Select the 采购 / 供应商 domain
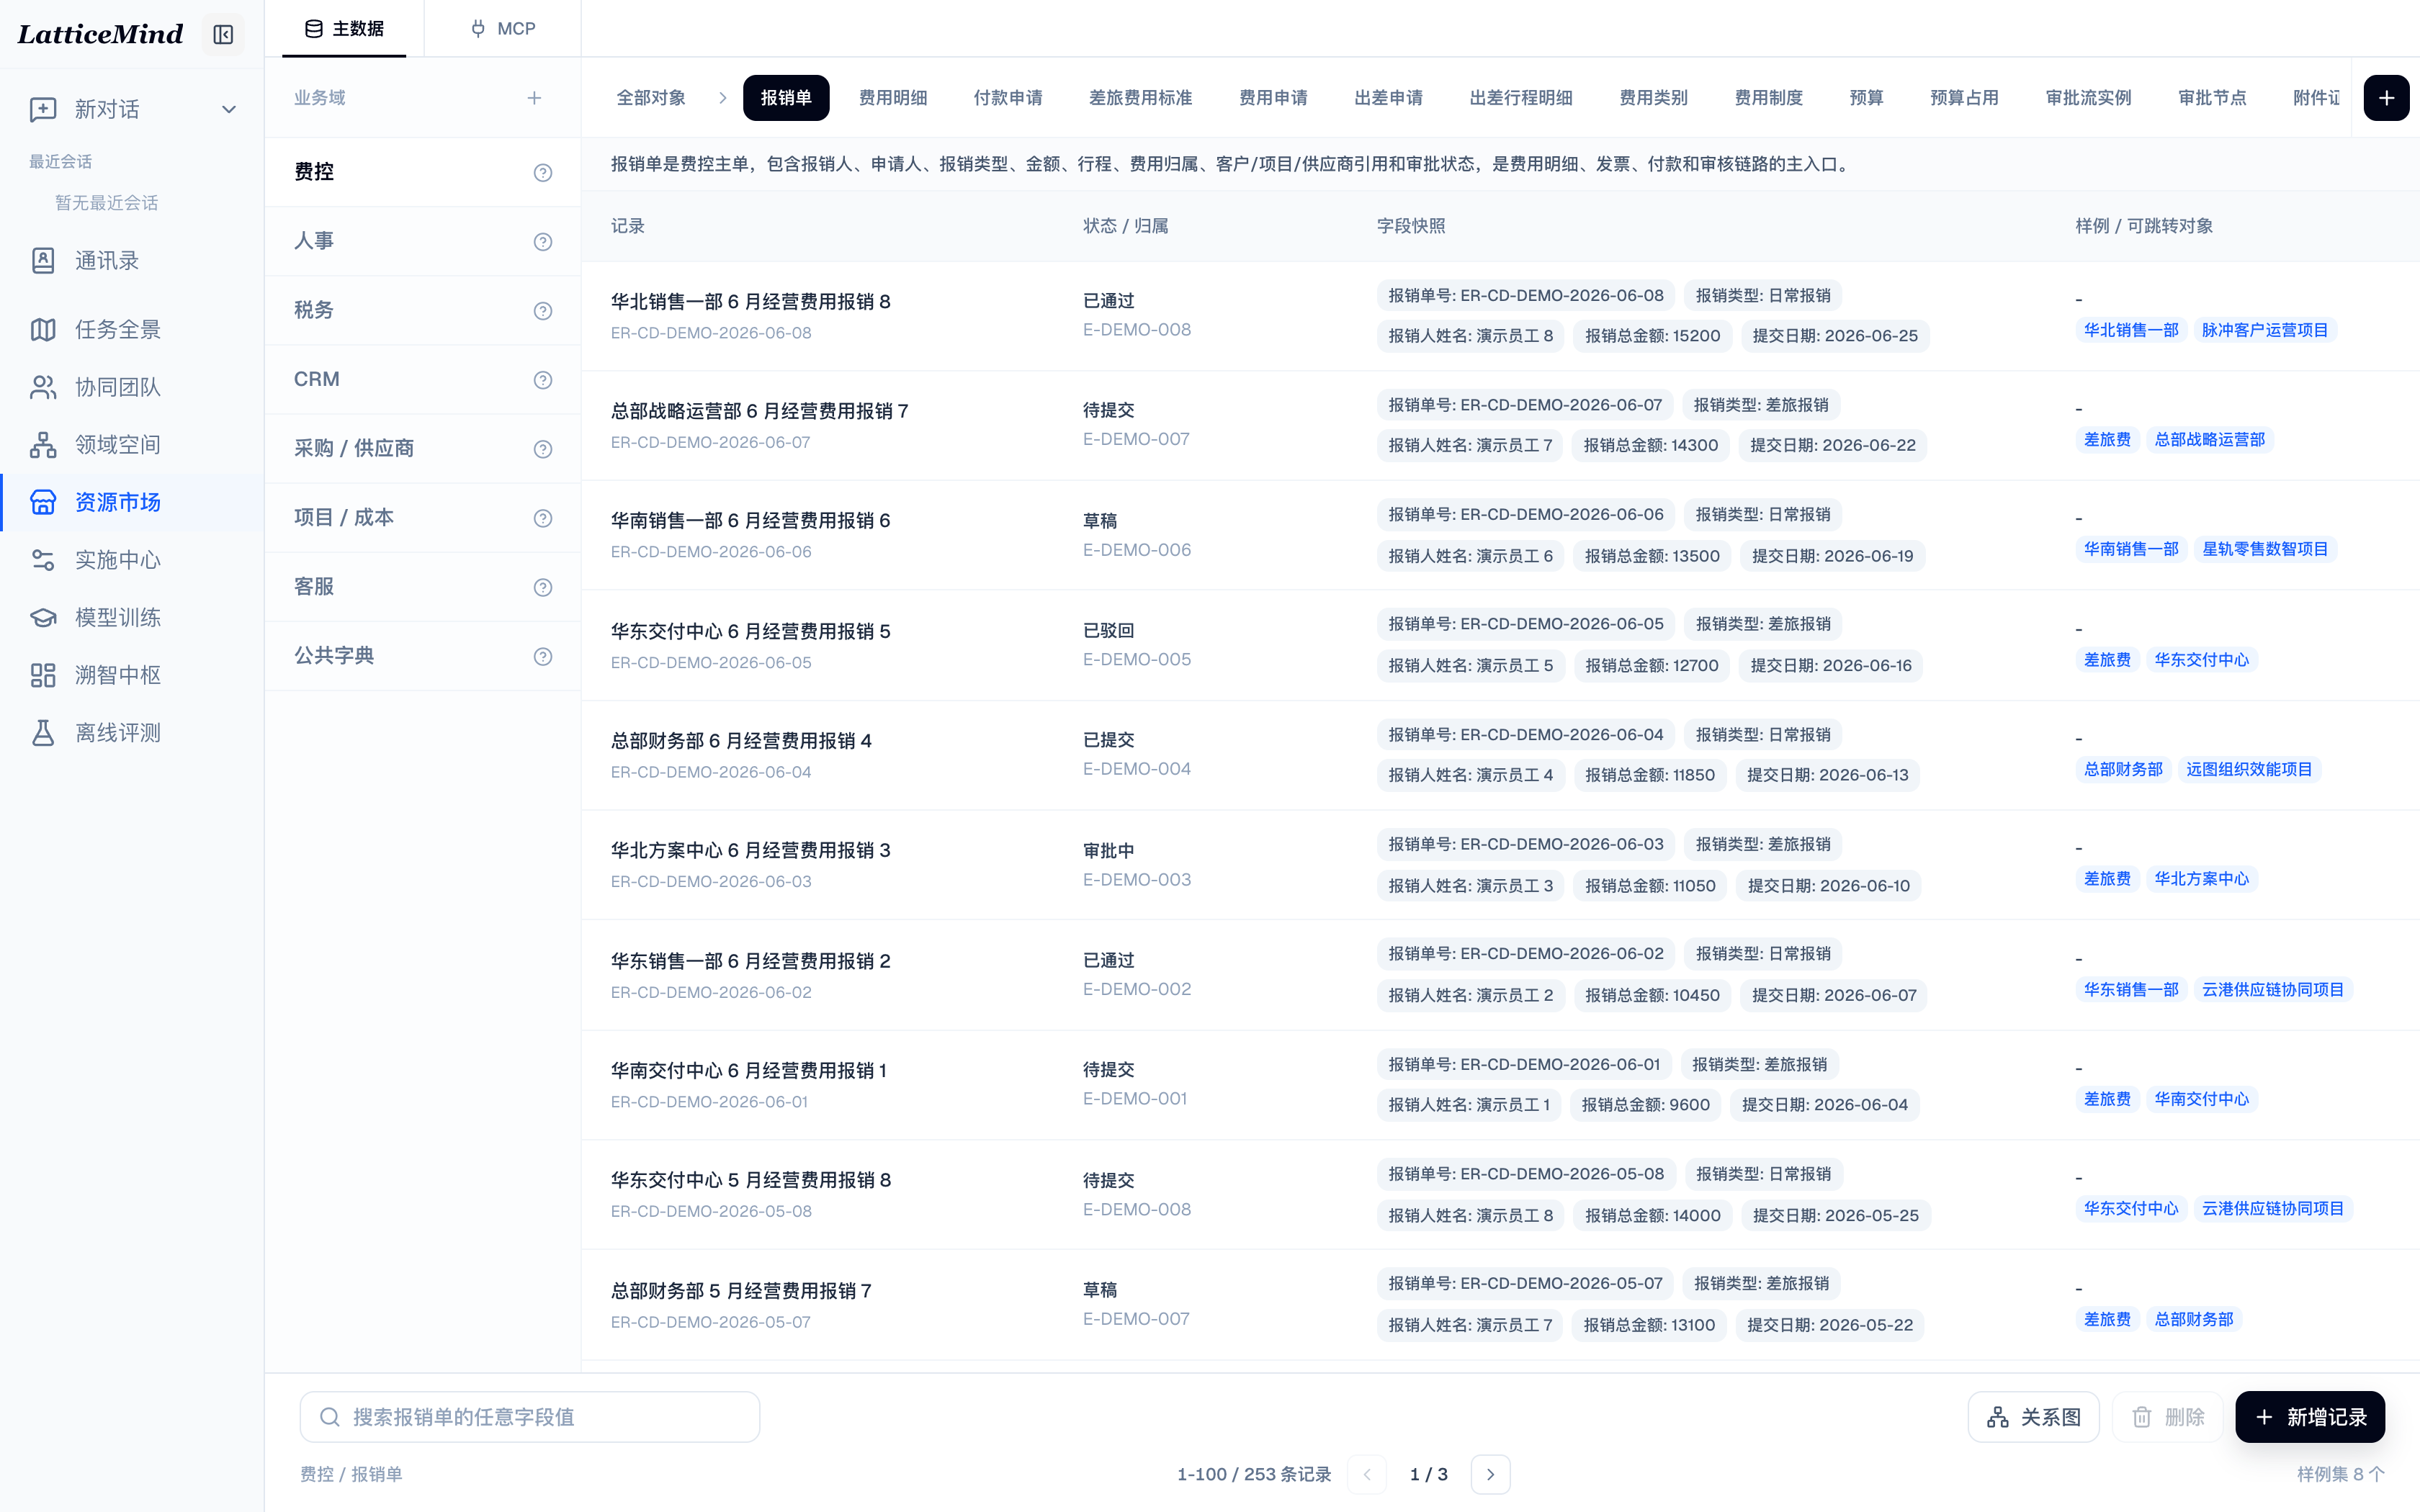 pyautogui.click(x=423, y=449)
